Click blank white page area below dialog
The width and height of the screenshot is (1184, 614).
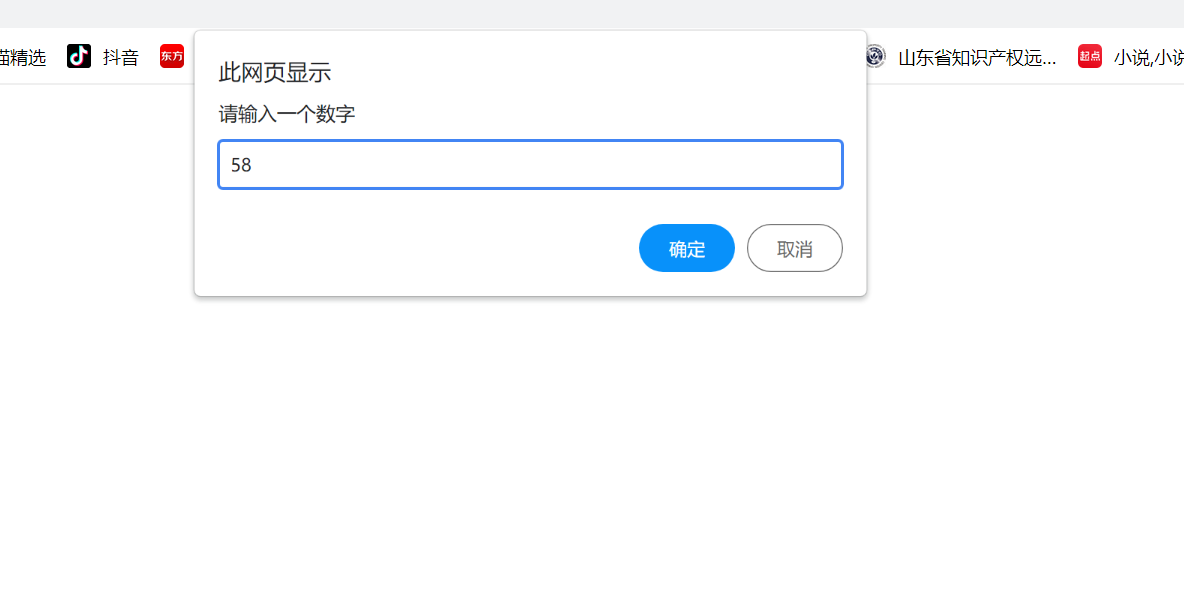coord(590,450)
